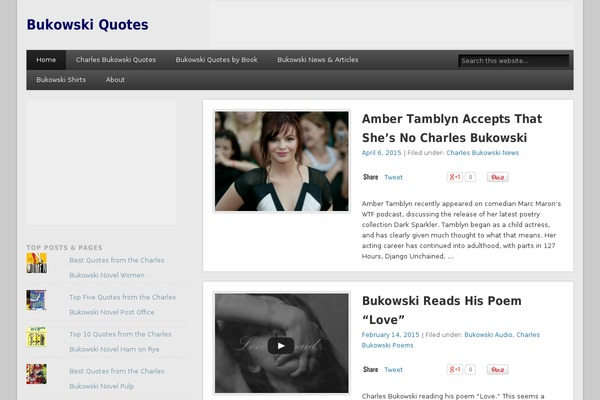The image size is (600, 400).
Task: Tweet the Love poem post
Action: [393, 370]
